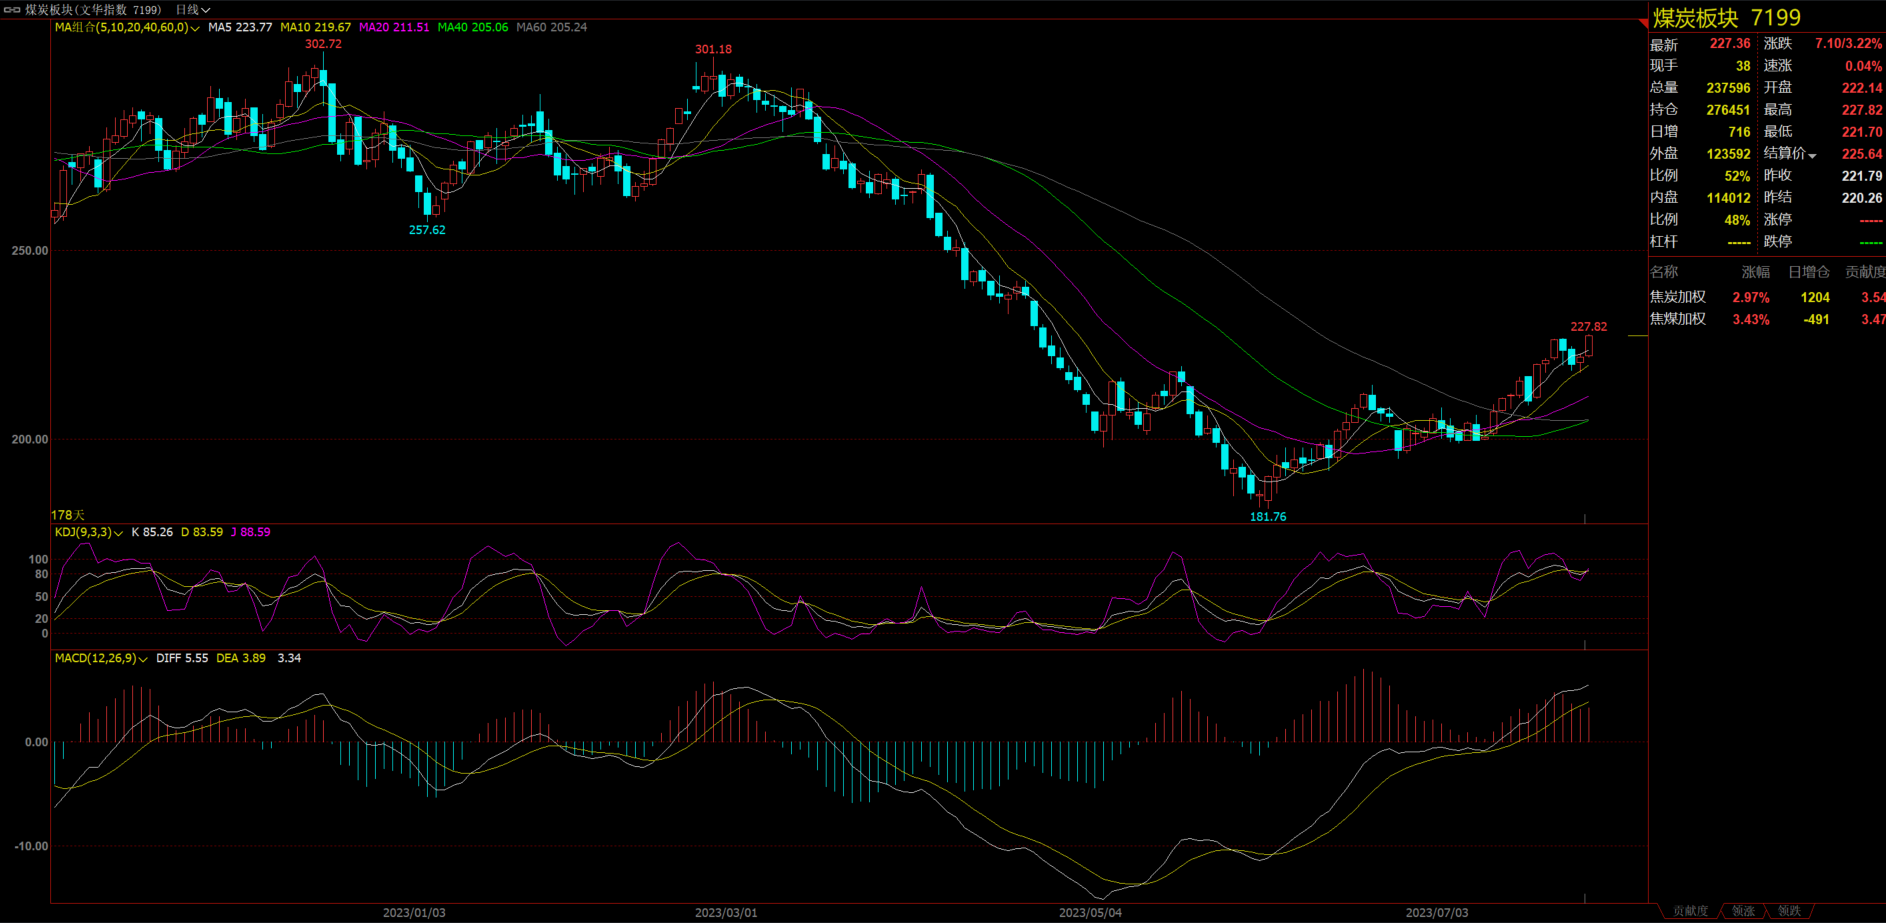Click the 2023/07/03 date axis label
The width and height of the screenshot is (1886, 923).
1437,913
